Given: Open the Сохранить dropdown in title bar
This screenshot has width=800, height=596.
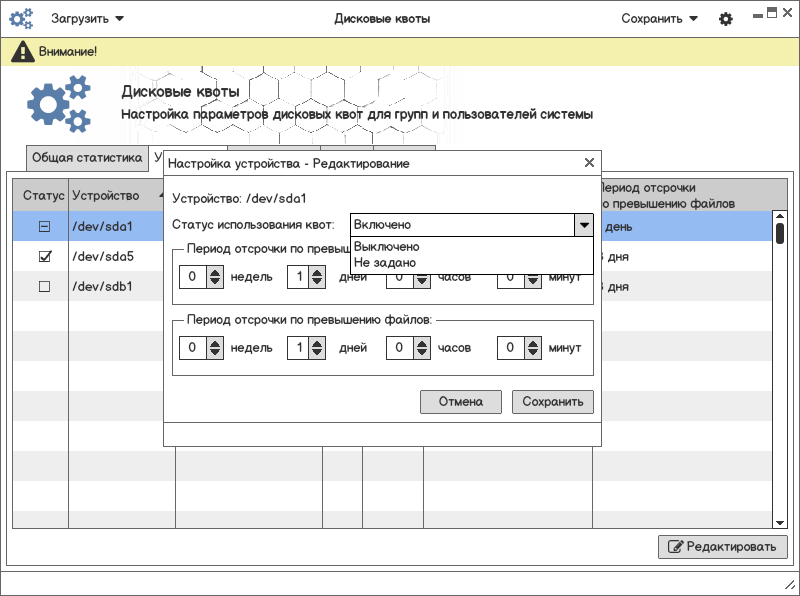Looking at the screenshot, I should coord(659,19).
